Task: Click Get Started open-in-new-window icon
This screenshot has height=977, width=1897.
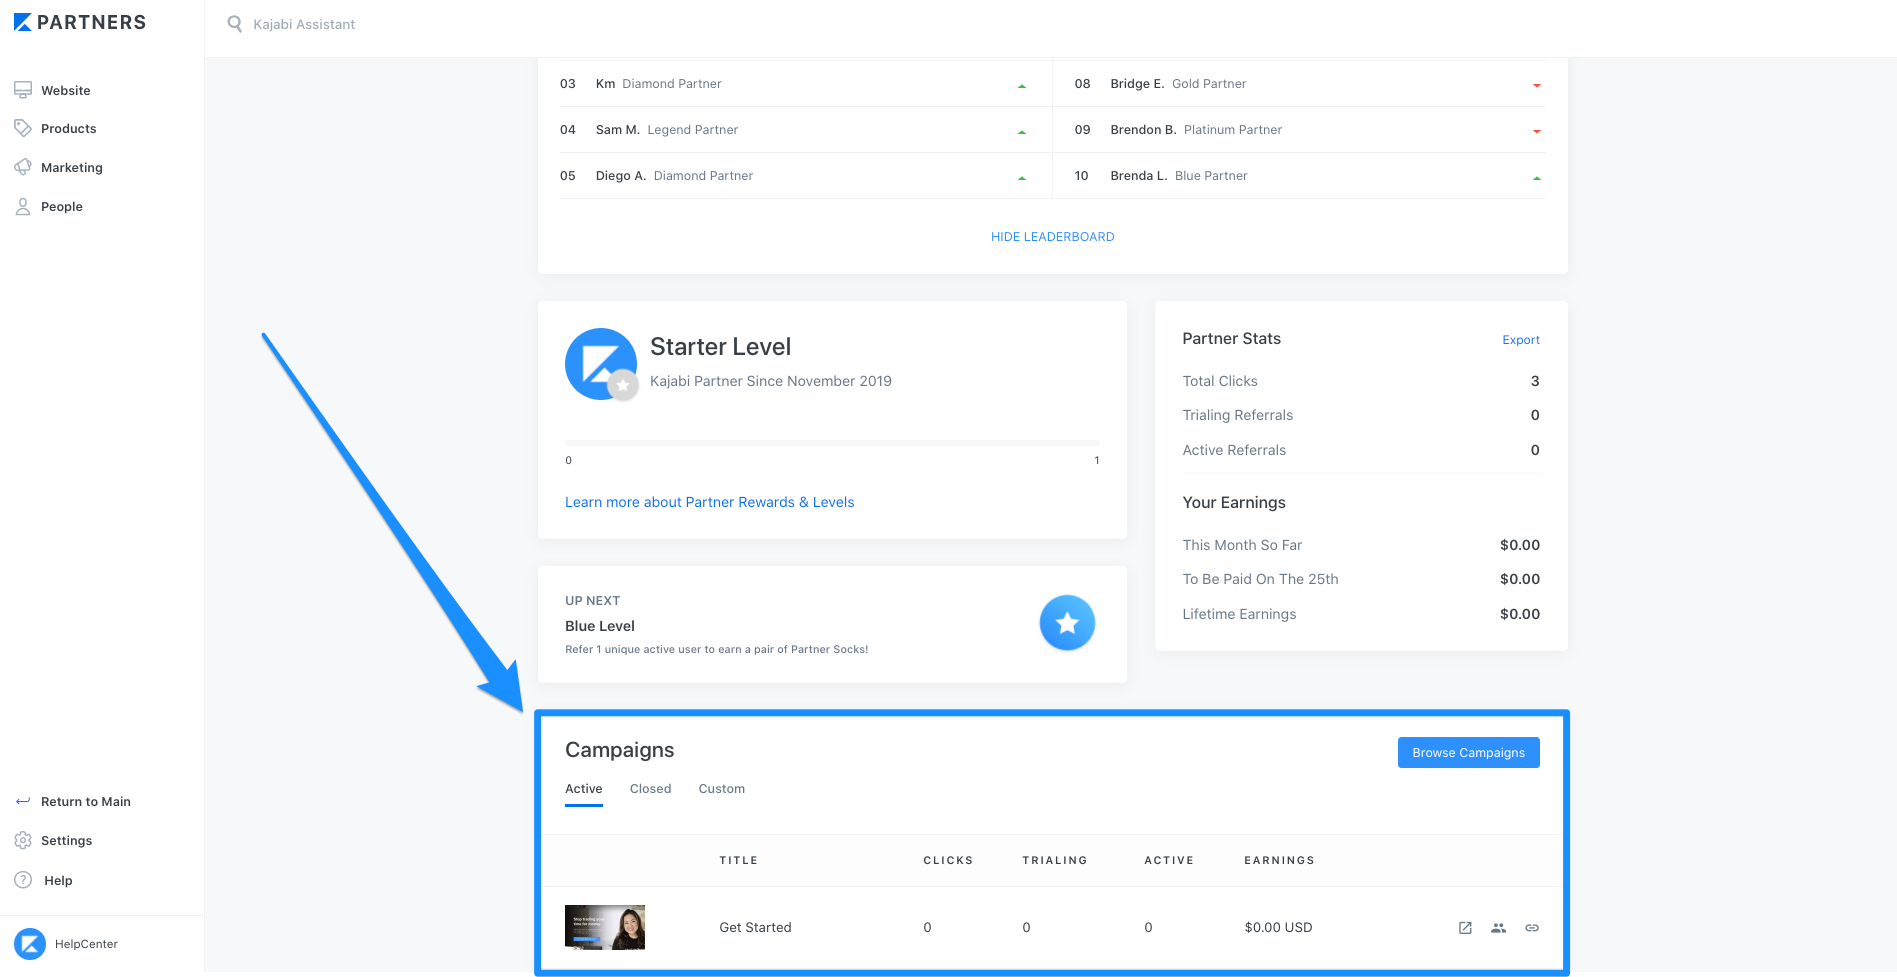Action: click(x=1465, y=928)
